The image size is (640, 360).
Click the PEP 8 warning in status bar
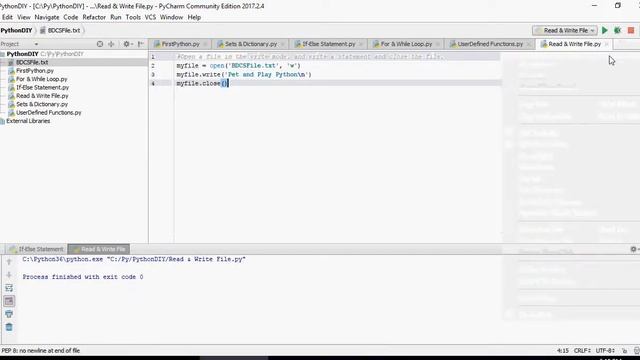pos(41,351)
